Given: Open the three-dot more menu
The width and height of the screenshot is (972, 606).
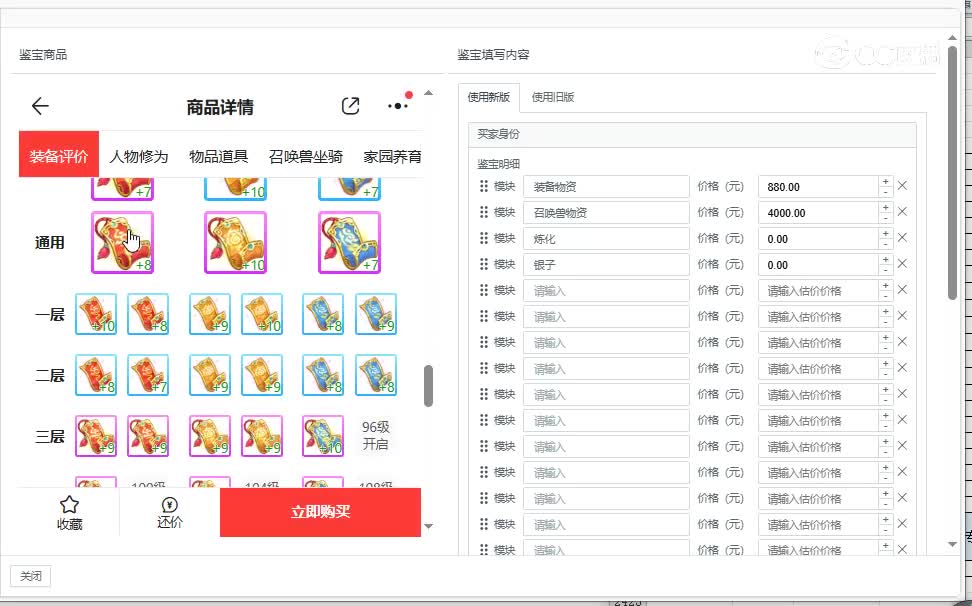Looking at the screenshot, I should pos(399,105).
